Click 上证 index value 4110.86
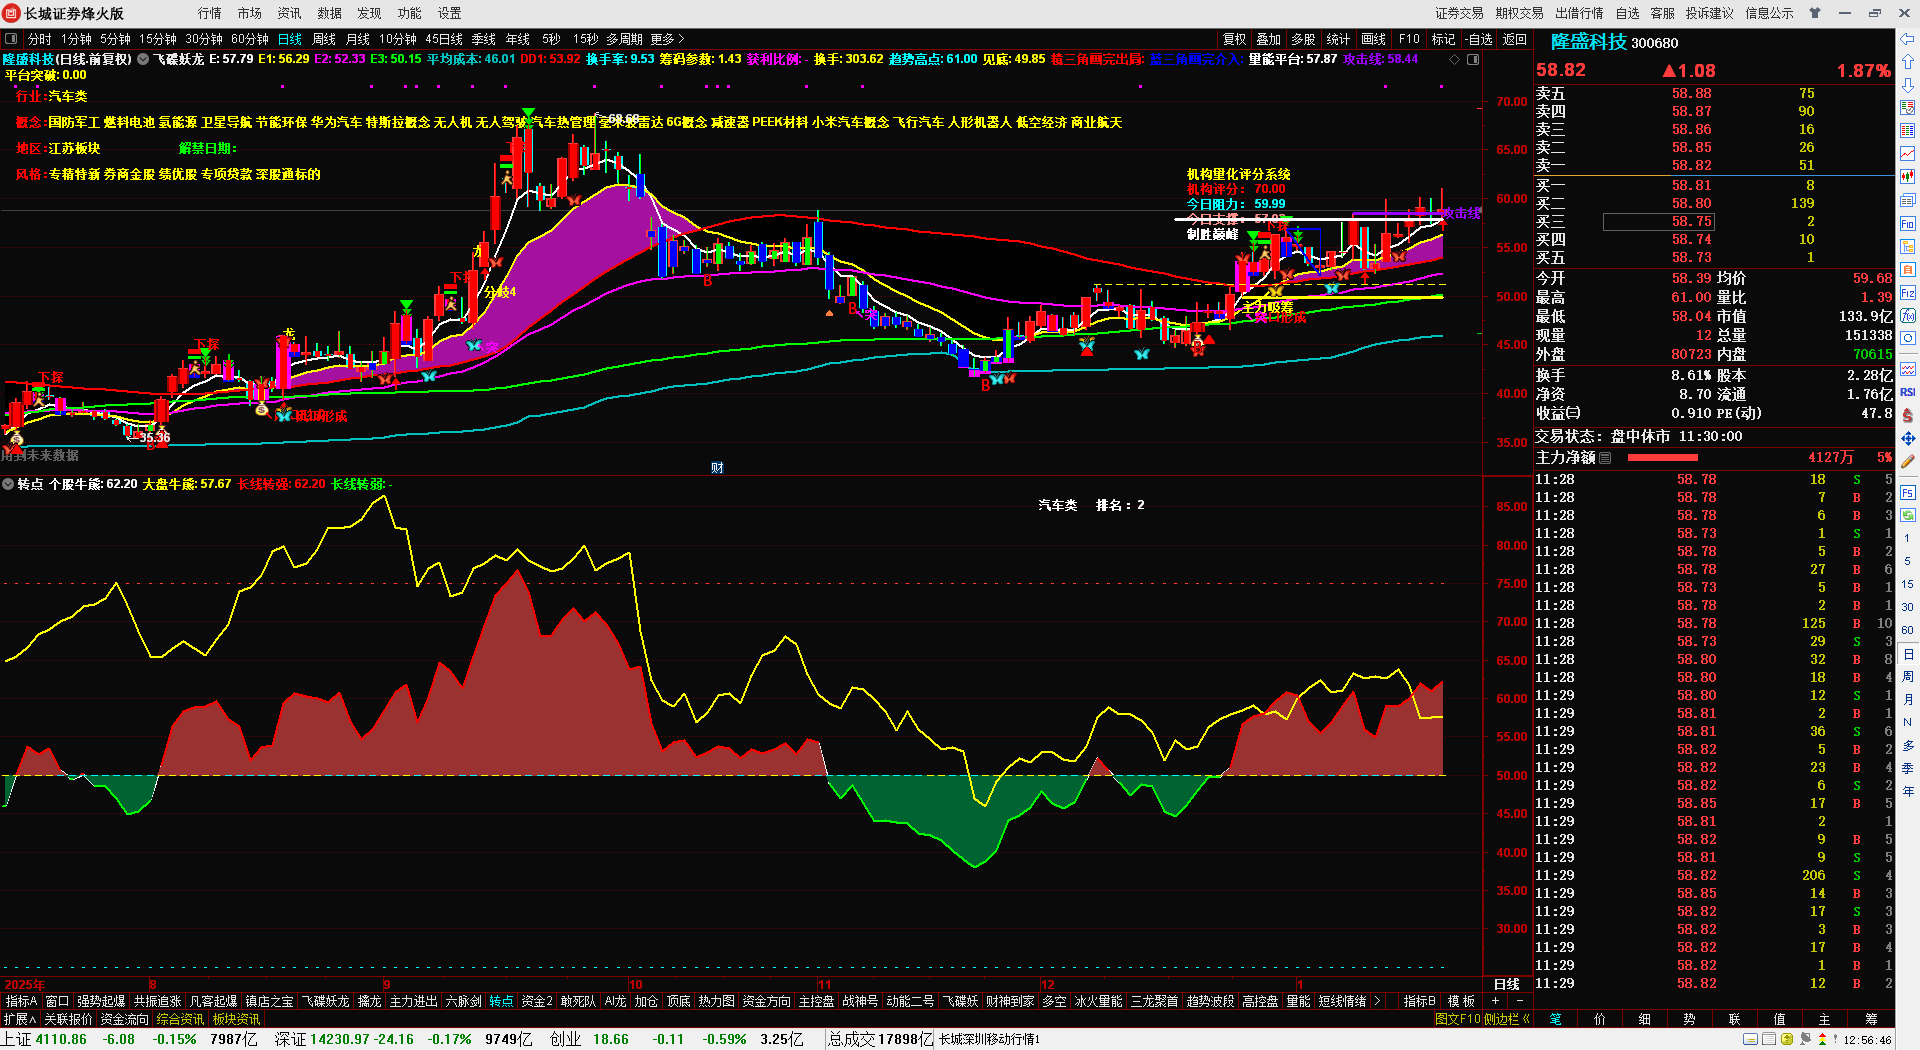Screen dimensions: 1920x1050 61,1039
